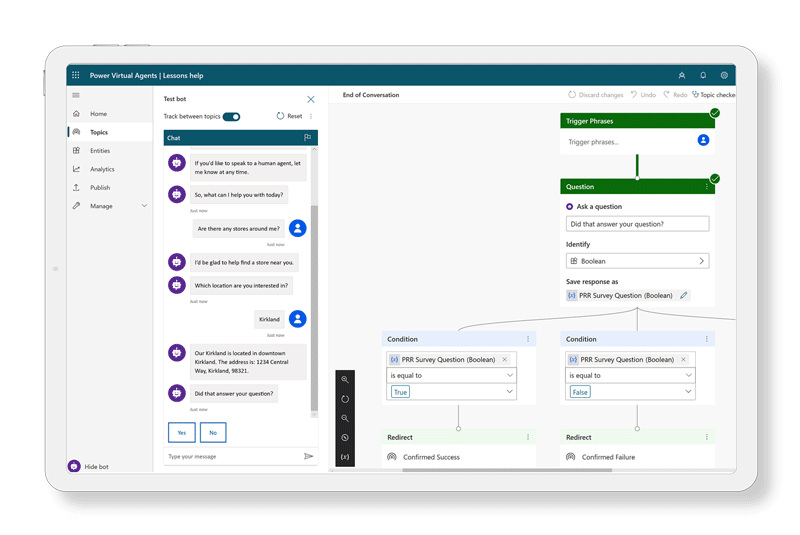800x535 pixels.
Task: Select the Ask a question radio button
Action: tap(569, 207)
